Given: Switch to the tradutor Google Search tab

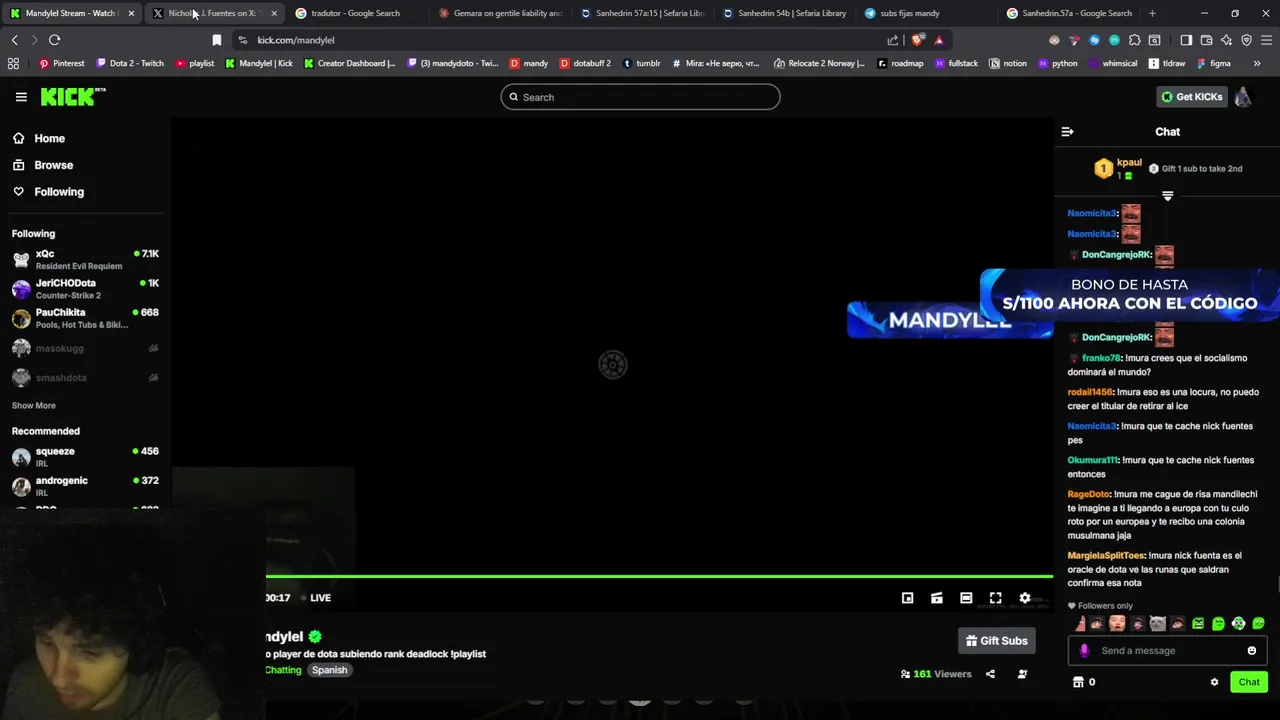Looking at the screenshot, I should tap(356, 13).
